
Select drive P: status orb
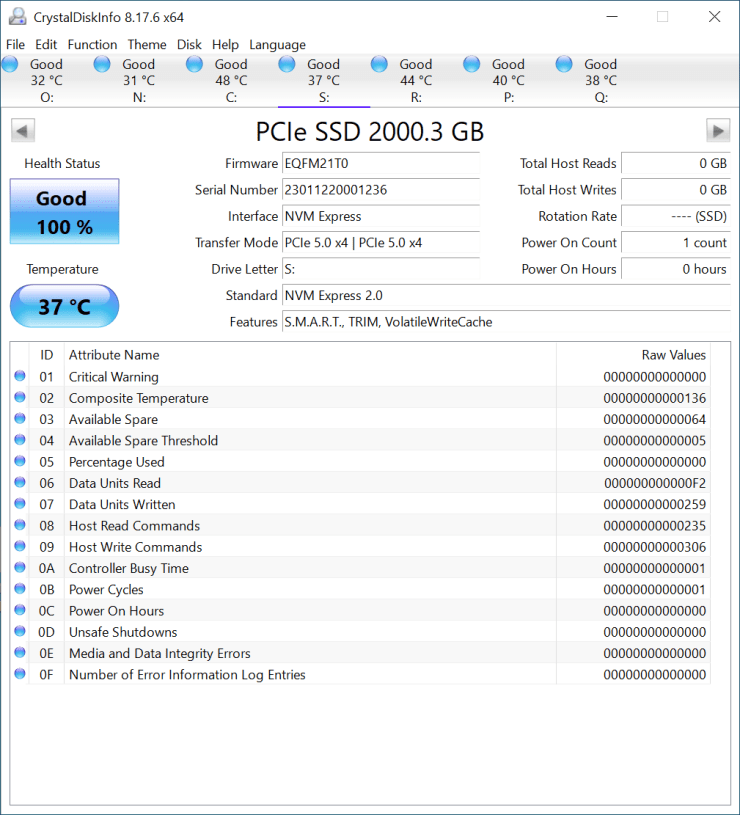(472, 64)
